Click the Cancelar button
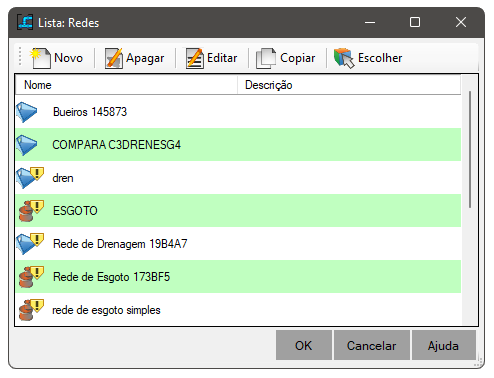The height and width of the screenshot is (378, 494). click(372, 345)
